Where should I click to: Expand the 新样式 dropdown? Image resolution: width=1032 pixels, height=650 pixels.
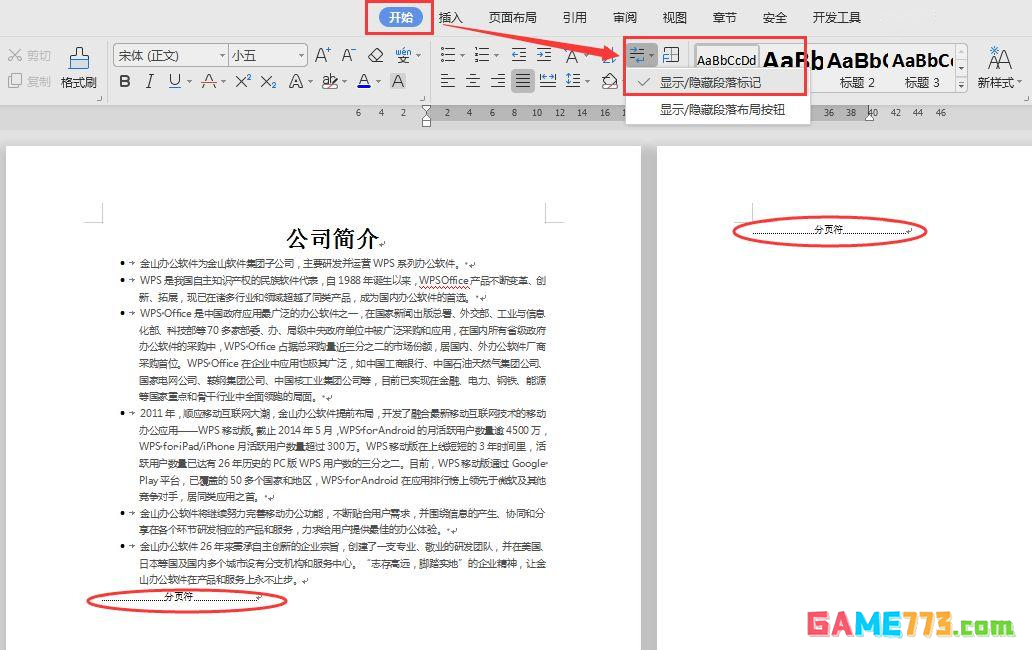click(999, 83)
